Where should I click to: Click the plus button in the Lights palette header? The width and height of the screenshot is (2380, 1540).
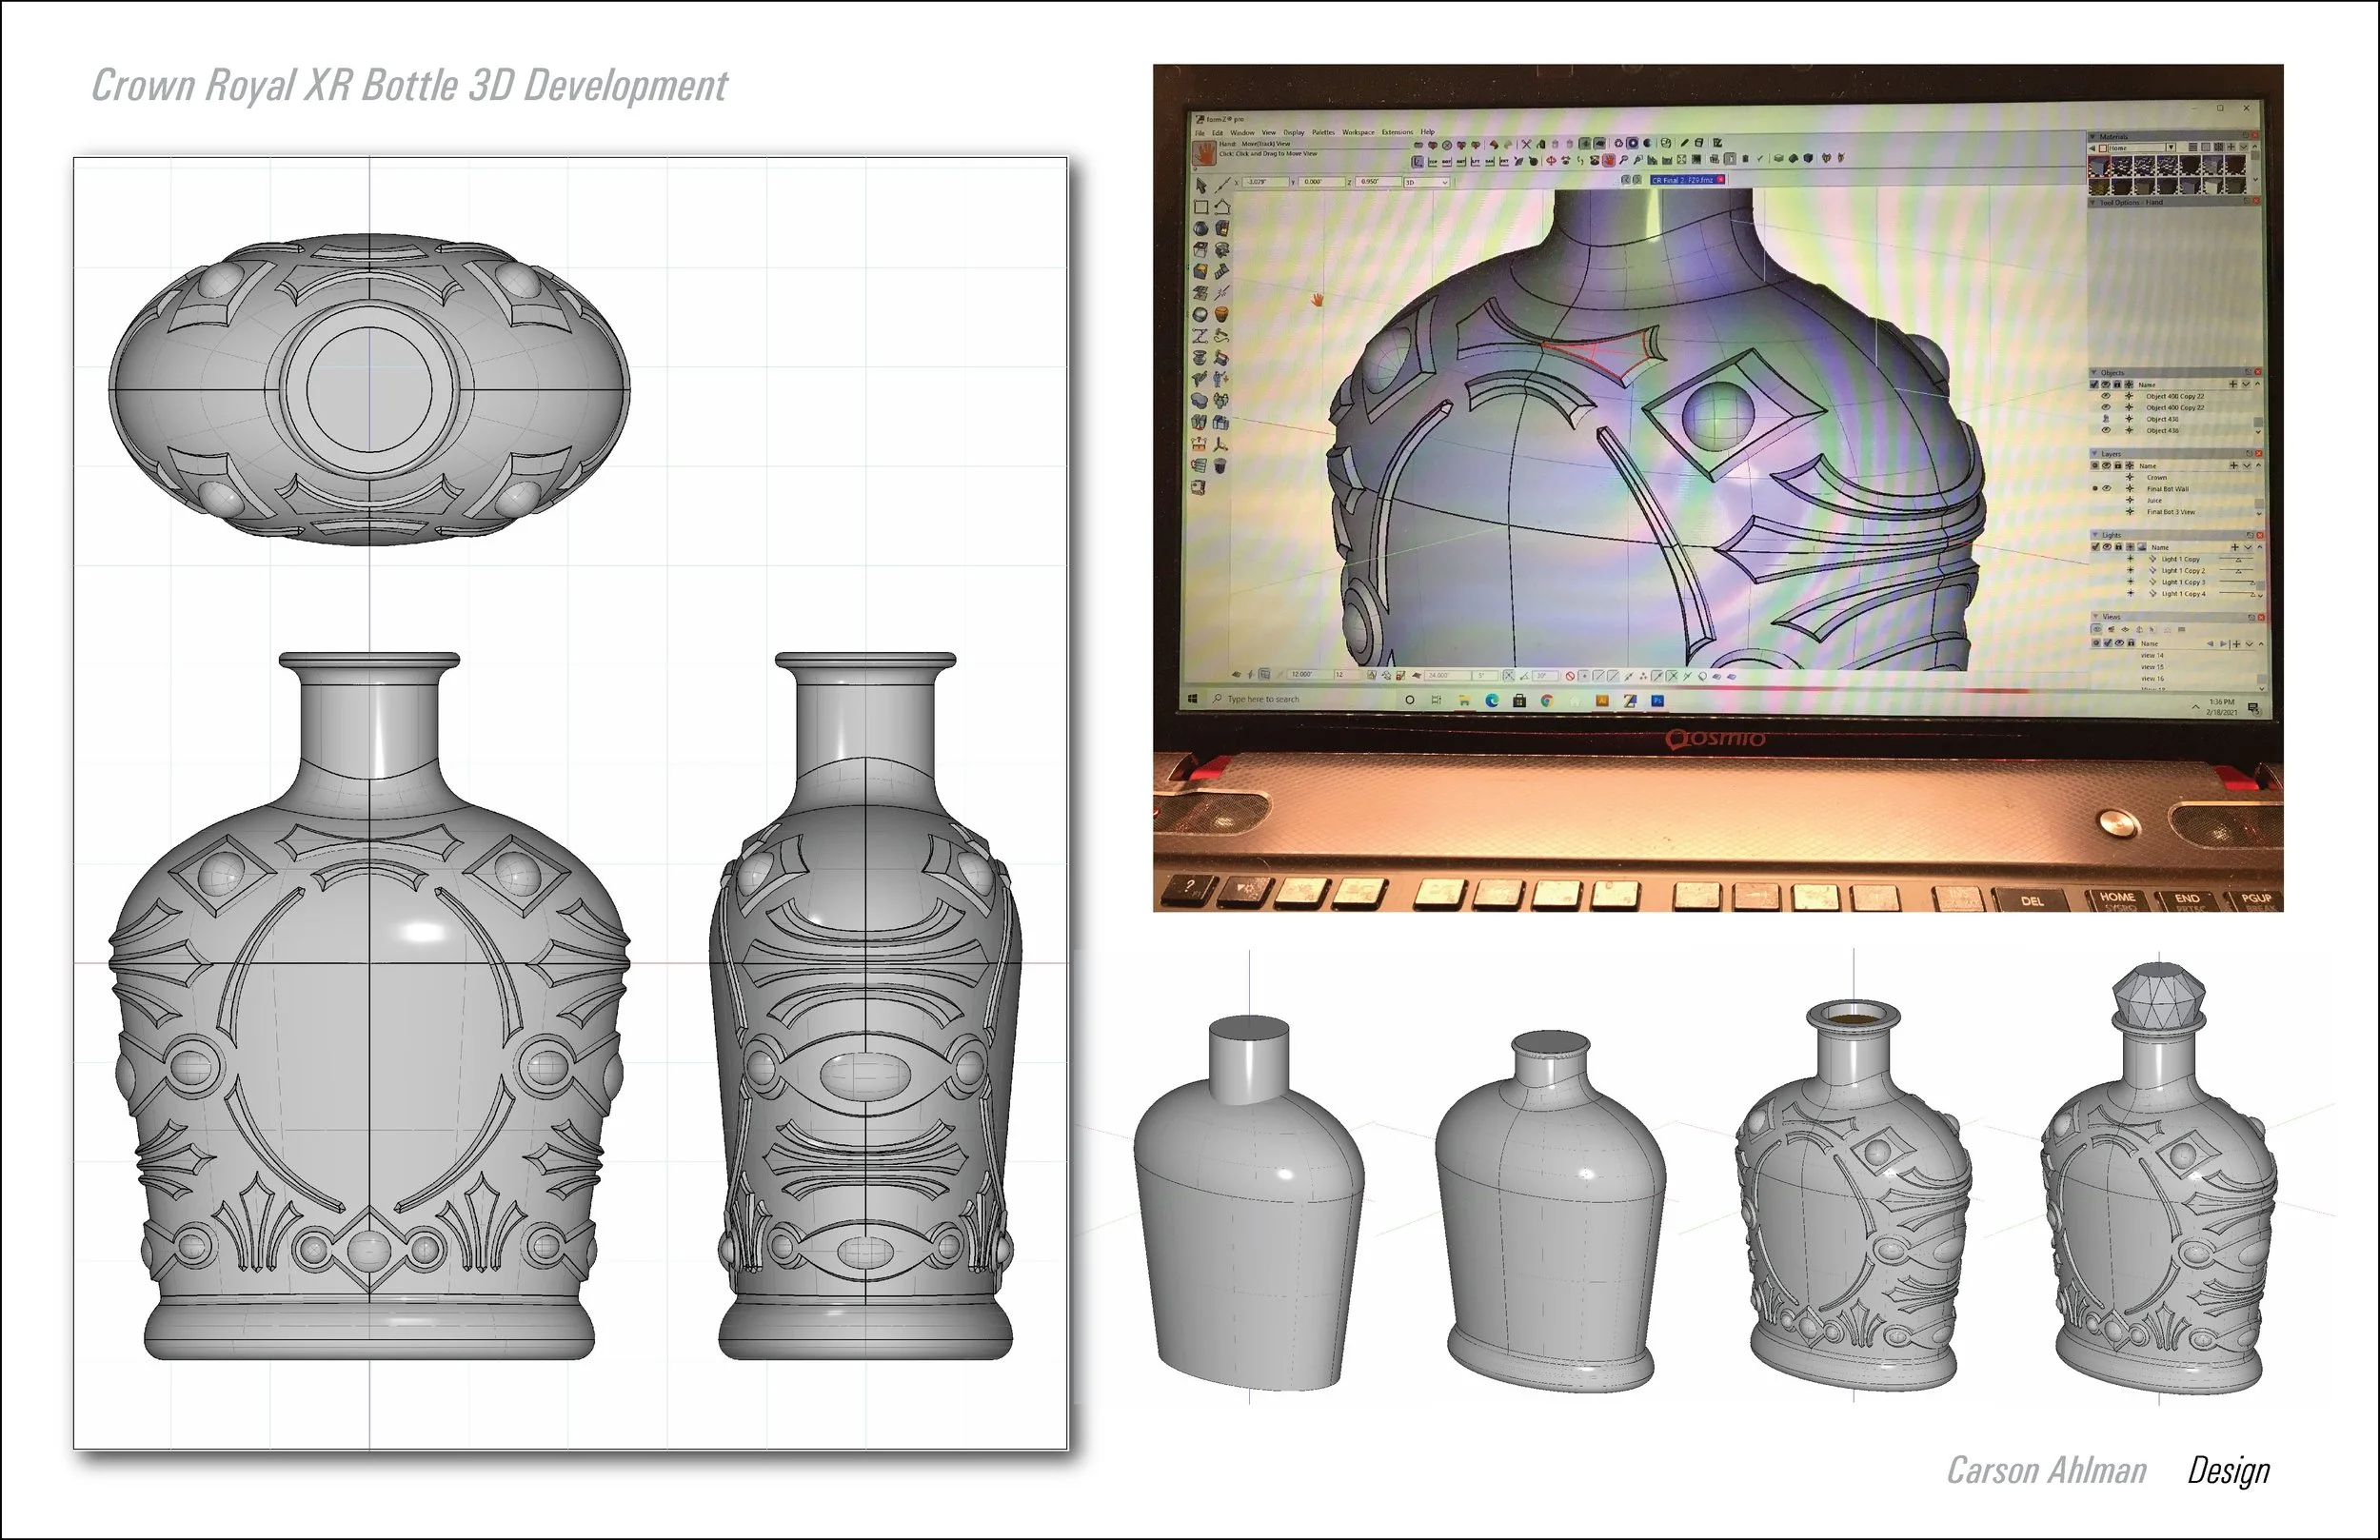click(2236, 548)
